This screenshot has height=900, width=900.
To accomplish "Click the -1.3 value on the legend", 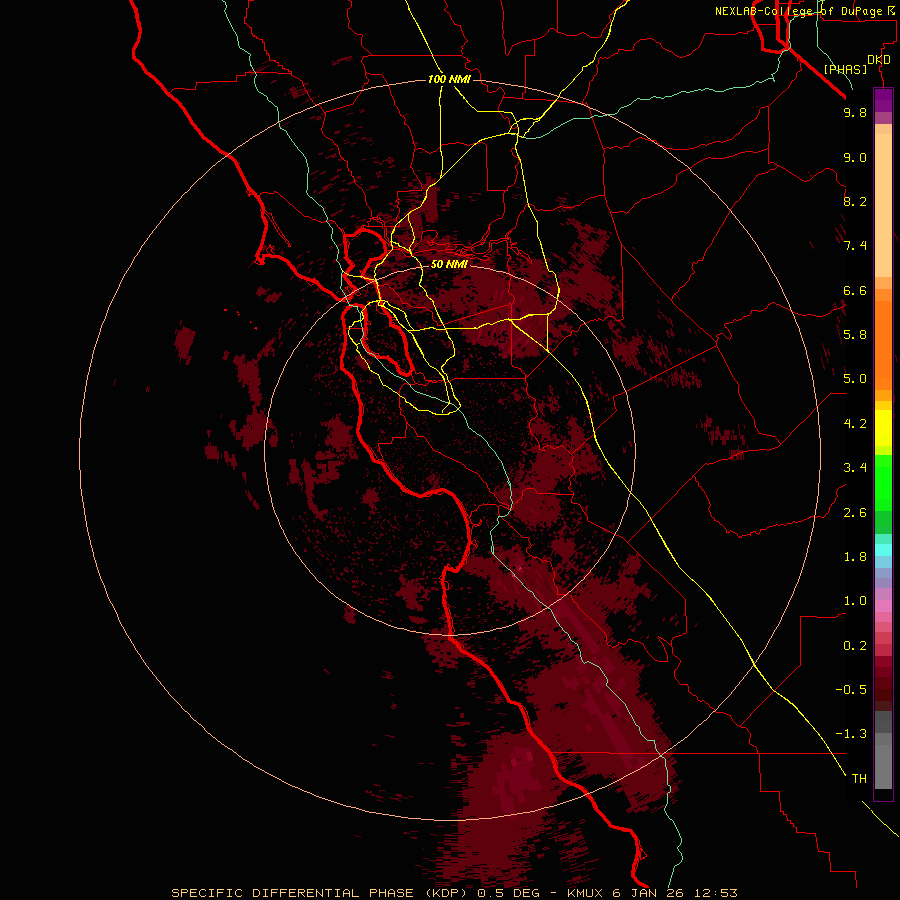I will click(851, 734).
